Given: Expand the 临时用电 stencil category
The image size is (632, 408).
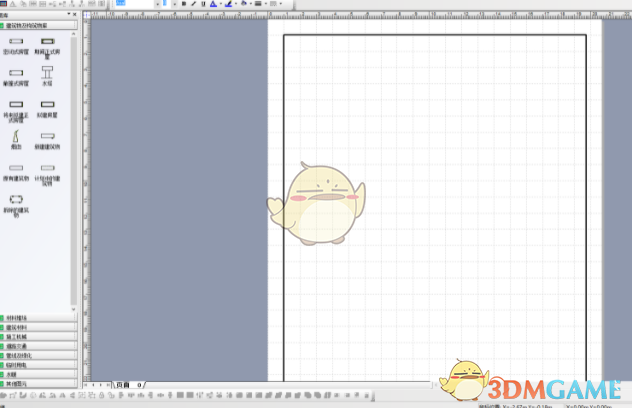Looking at the screenshot, I should pyautogui.click(x=39, y=365).
